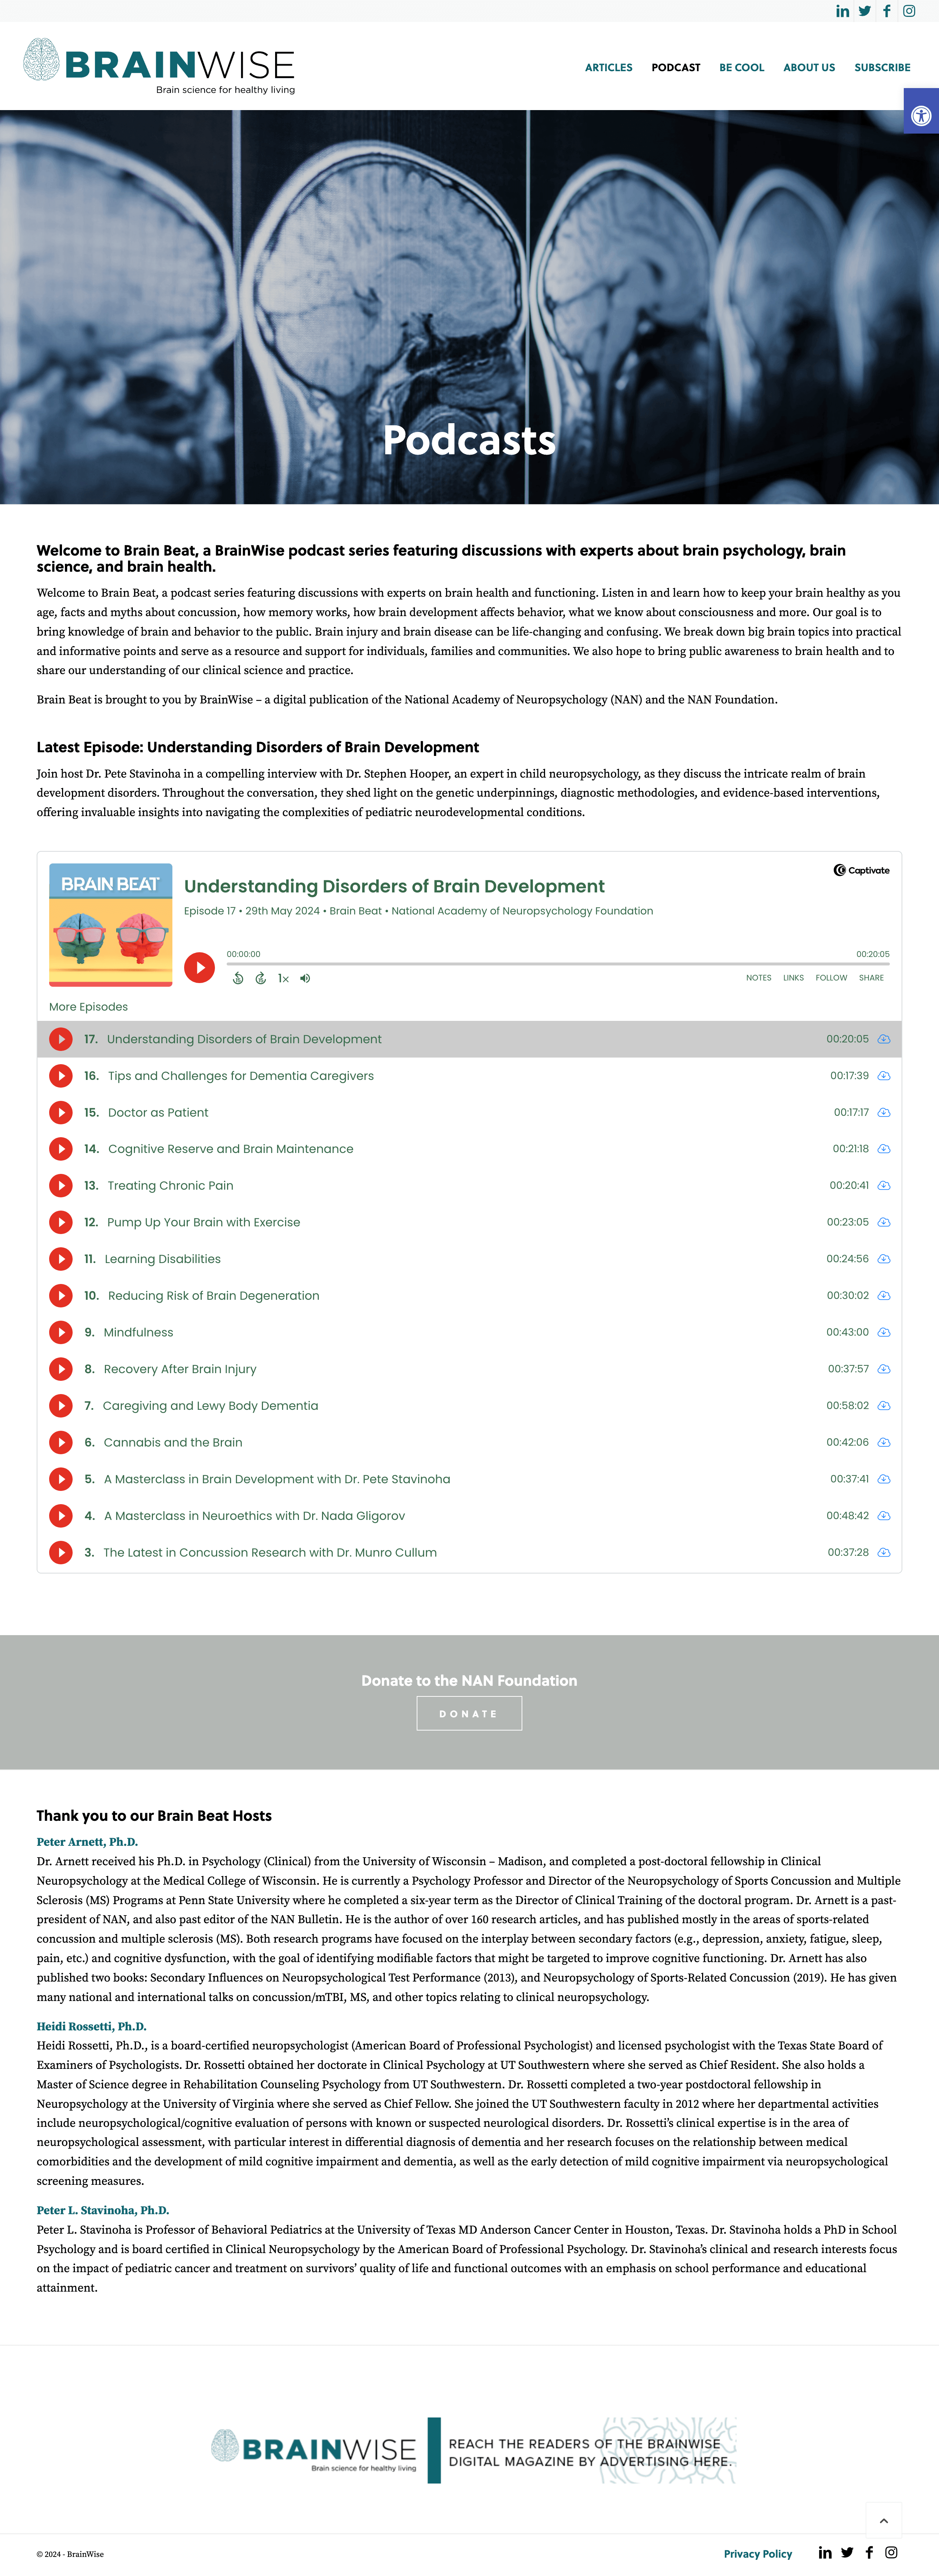939x2576 pixels.
Task: Open BE COOL menu item
Action: coord(742,68)
